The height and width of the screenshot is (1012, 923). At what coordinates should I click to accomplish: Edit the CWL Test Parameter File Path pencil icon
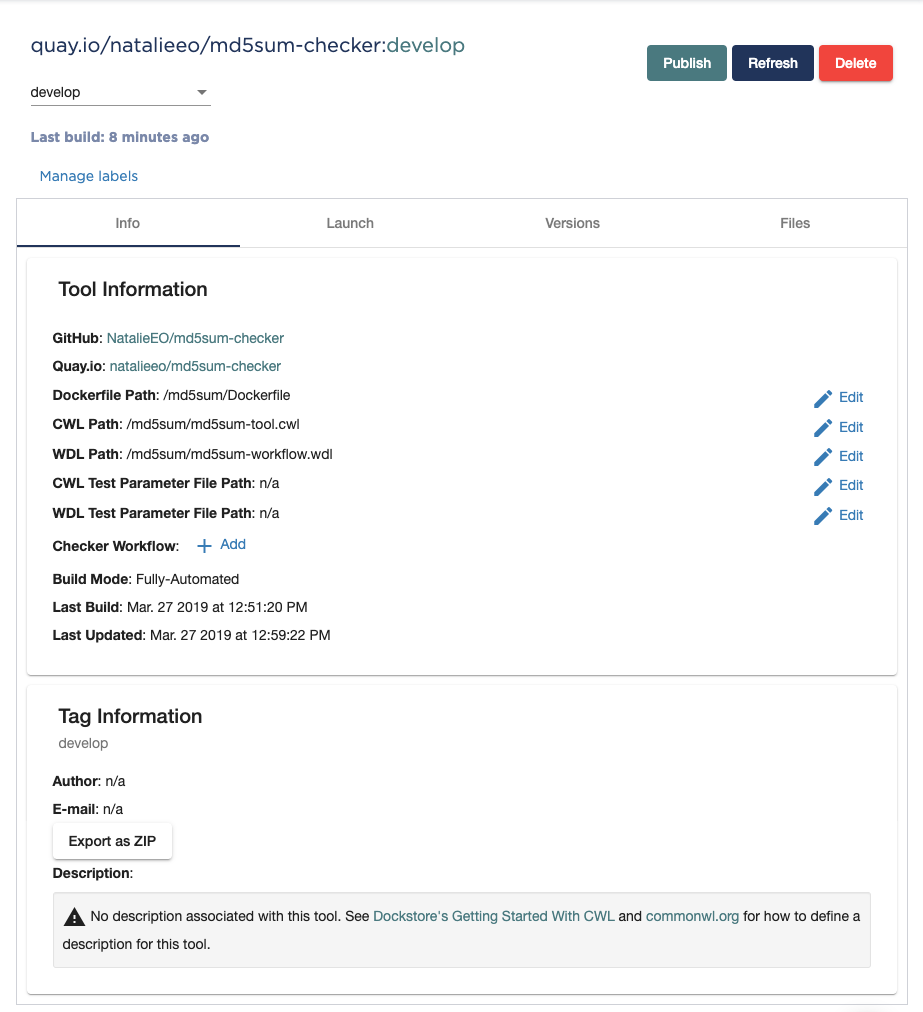click(x=822, y=485)
